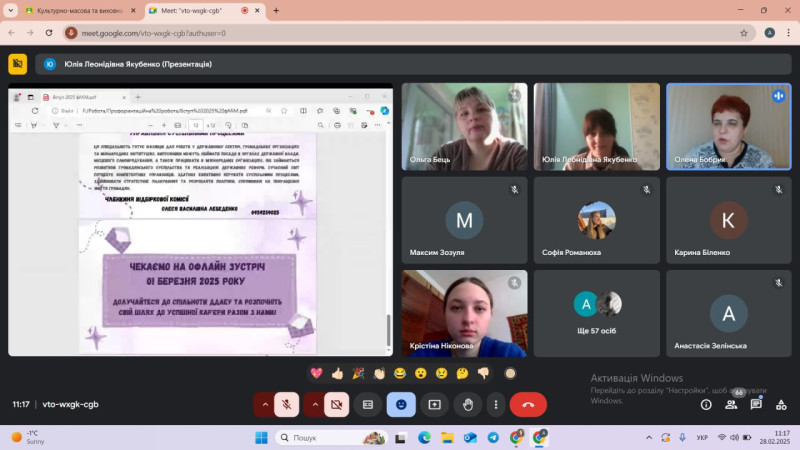
Task: Leave the call with red hang-up button
Action: (x=528, y=404)
